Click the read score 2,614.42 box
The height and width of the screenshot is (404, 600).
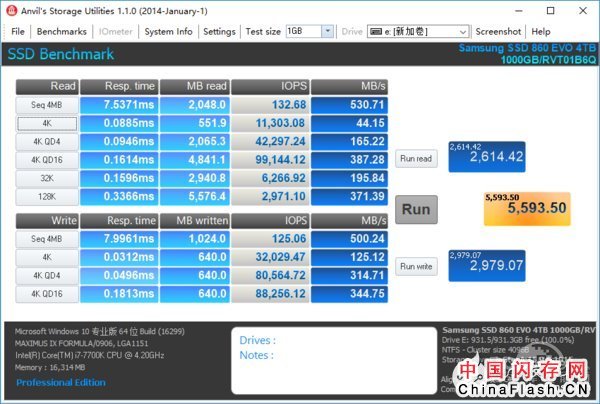coord(487,157)
